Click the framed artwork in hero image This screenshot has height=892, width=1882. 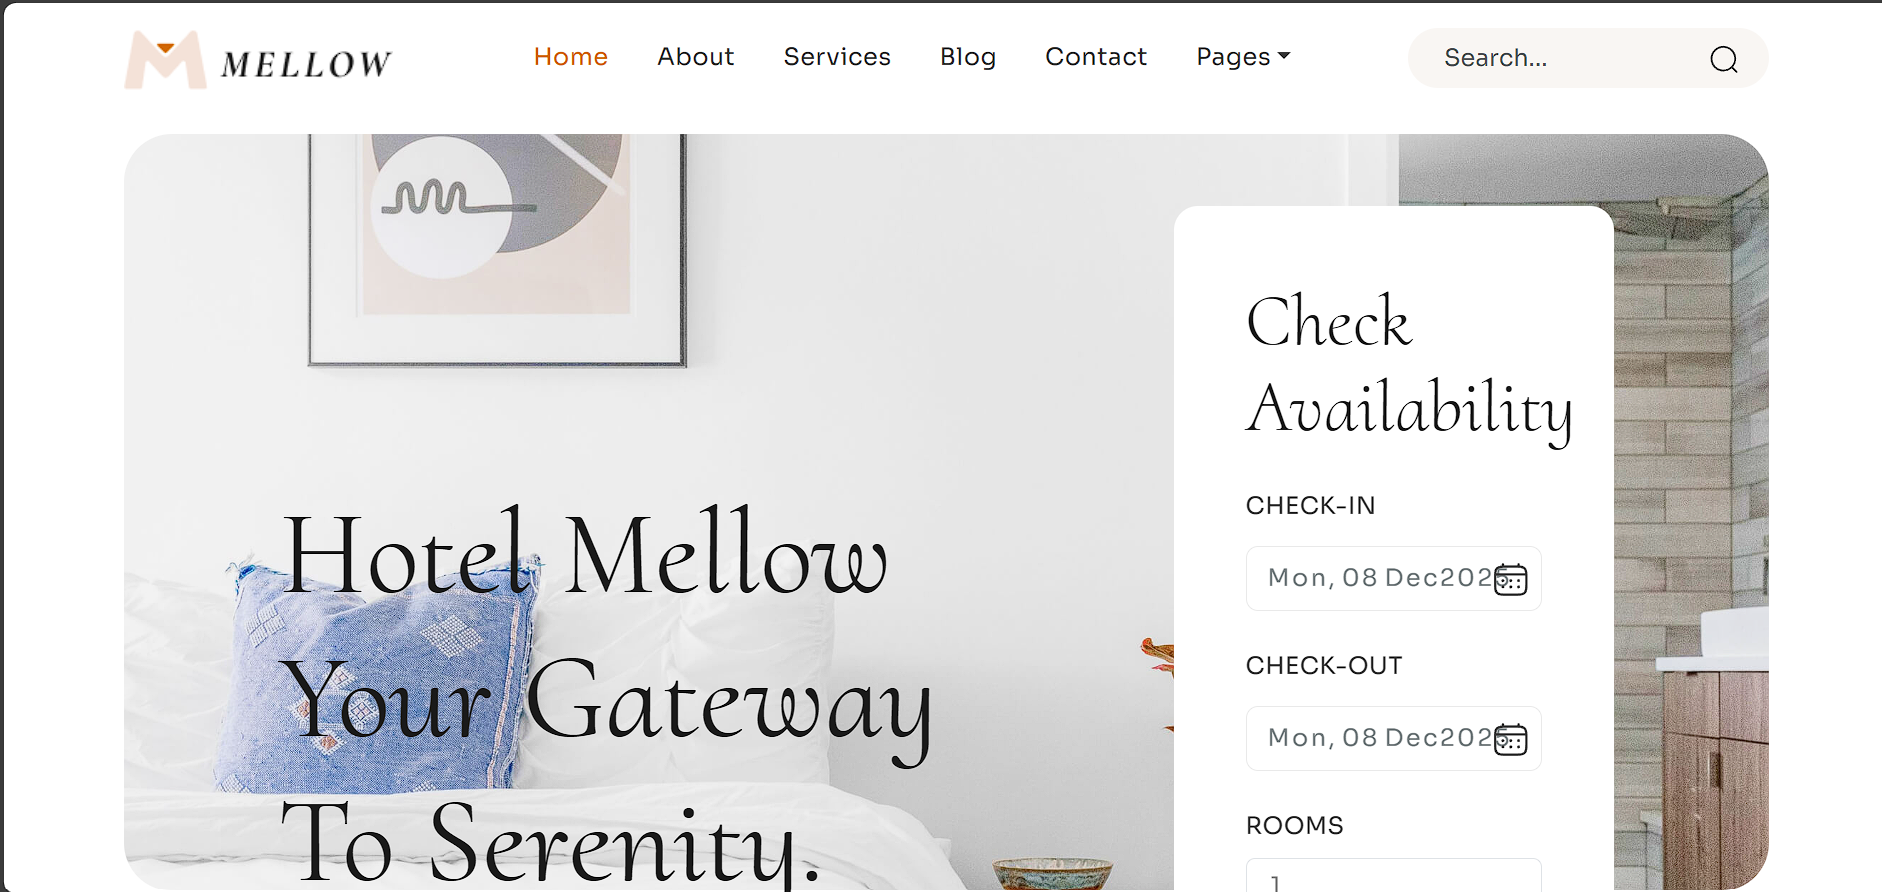pos(497,250)
